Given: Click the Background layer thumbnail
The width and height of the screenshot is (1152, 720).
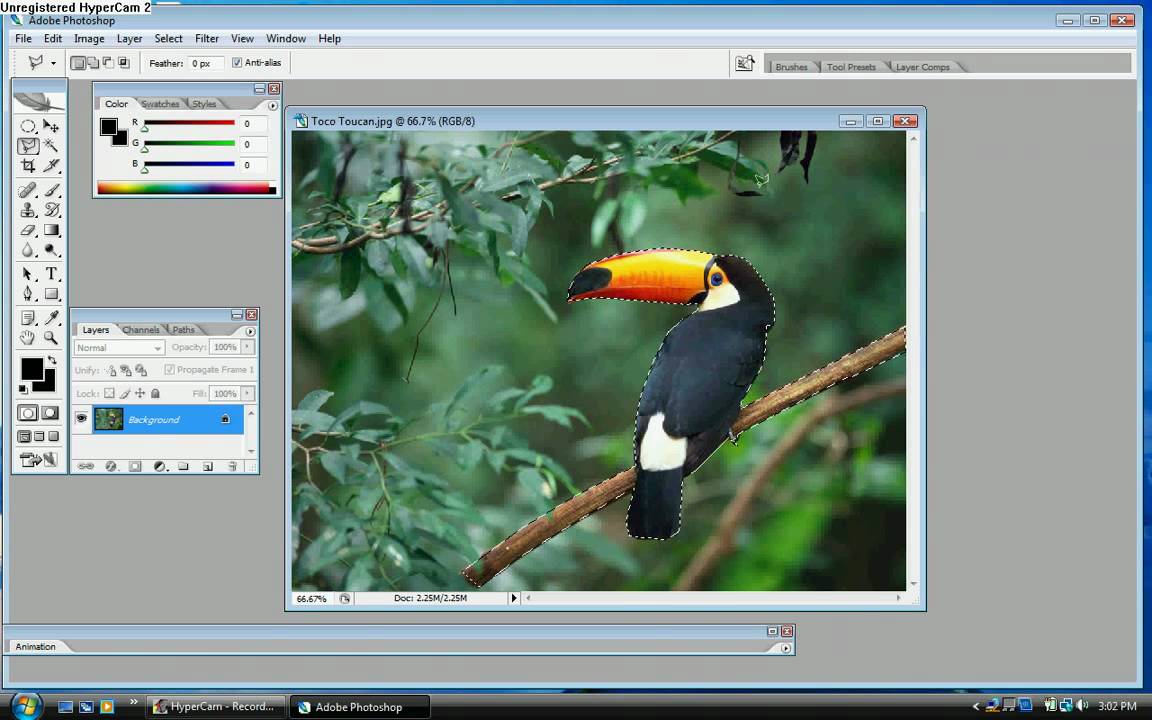Looking at the screenshot, I should pos(109,419).
